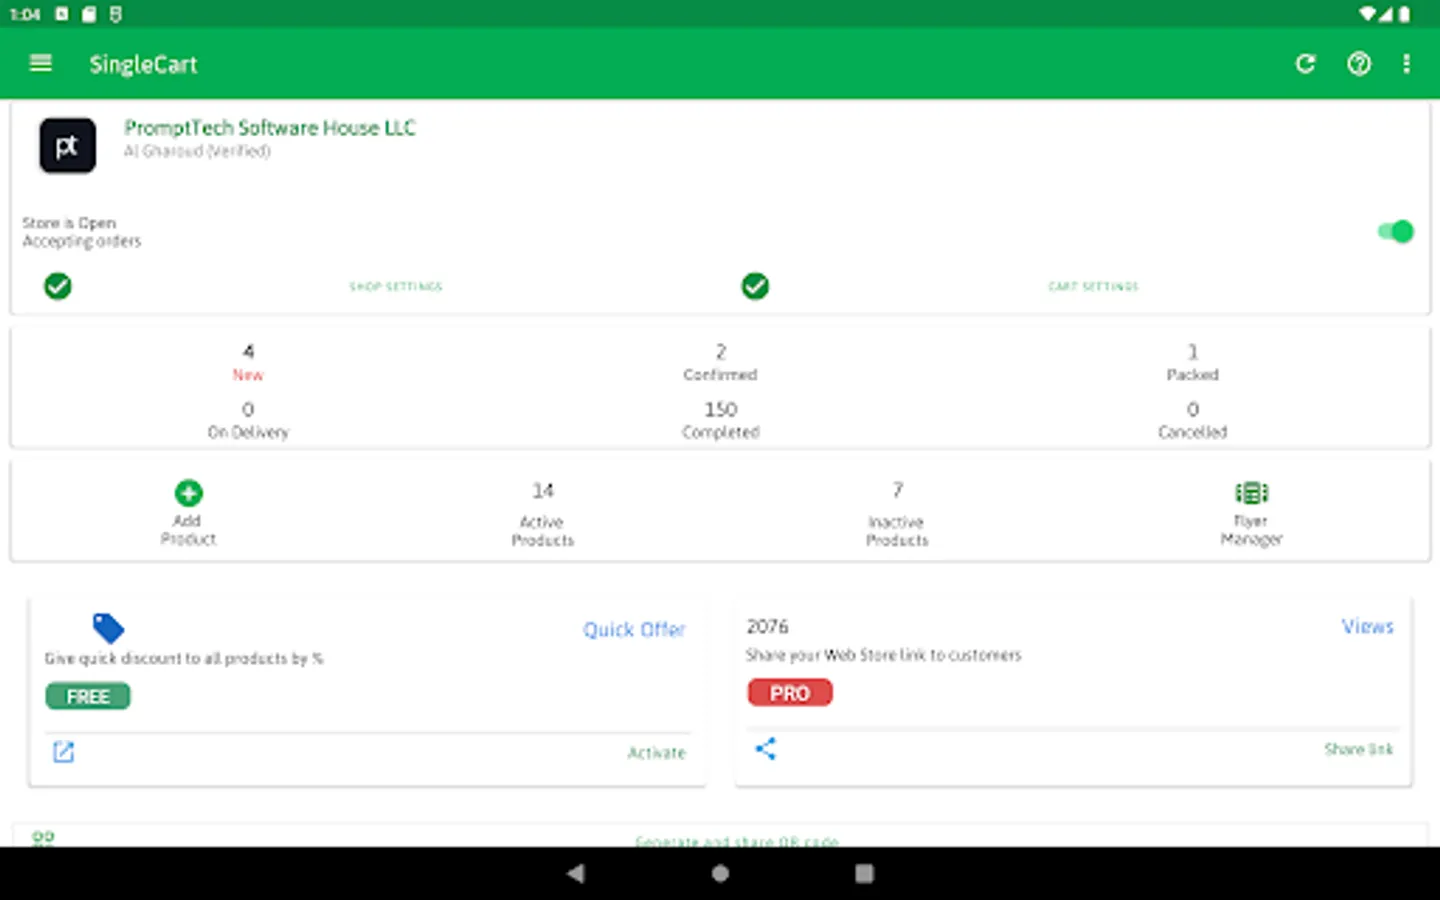
Task: Open the overflow menu in the top bar
Action: tap(1406, 63)
